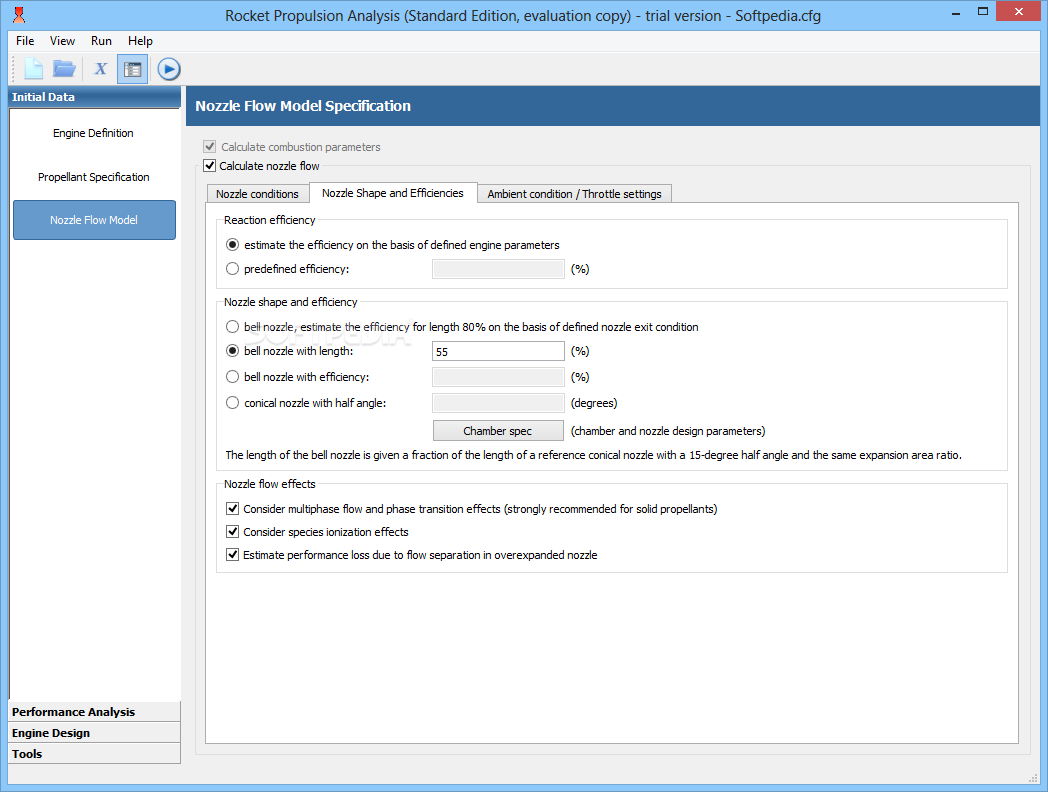Expand the Engine Design section
Image resolution: width=1048 pixels, height=792 pixels.
click(94, 733)
